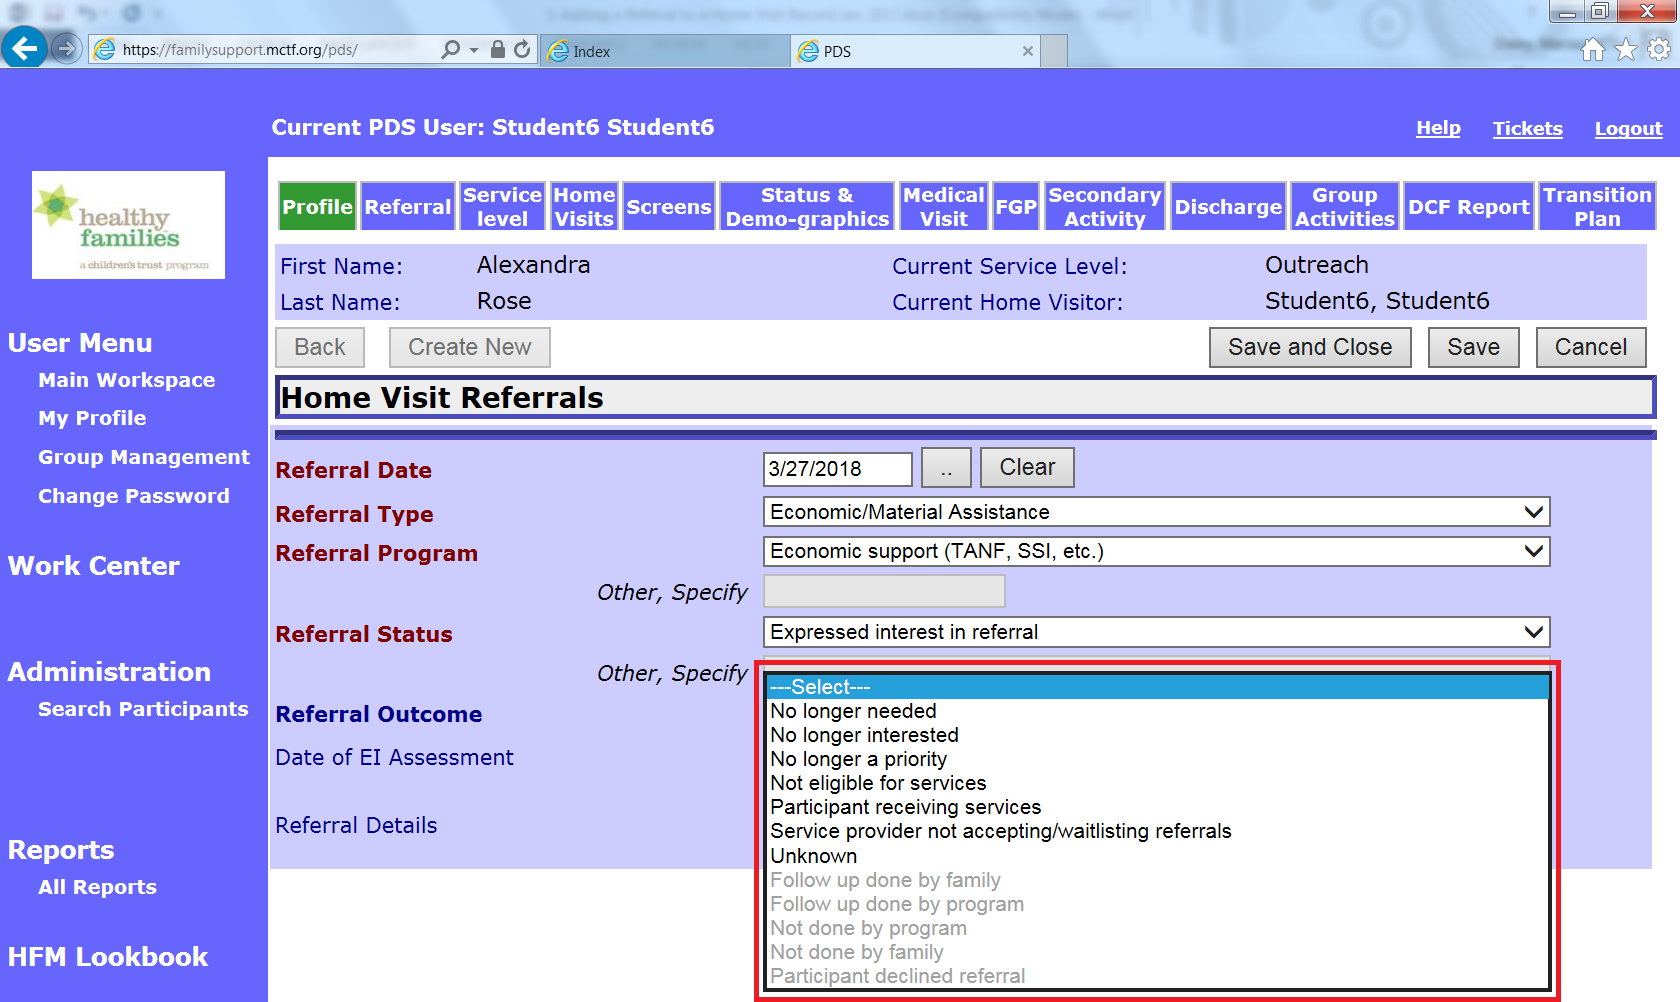Open the Screens tab
Viewport: 1680px width, 1002px height.
669,207
